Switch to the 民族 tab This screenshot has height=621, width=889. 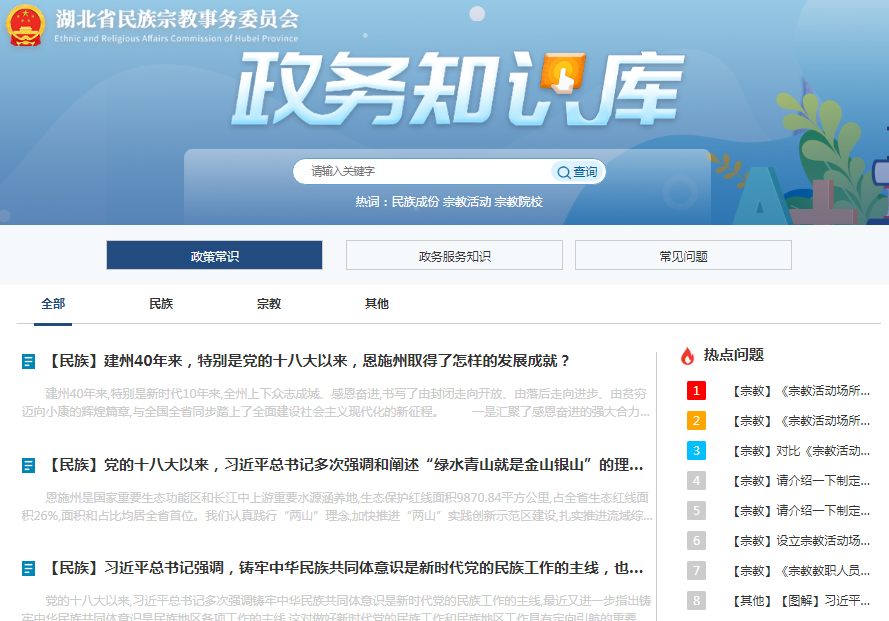click(x=161, y=304)
